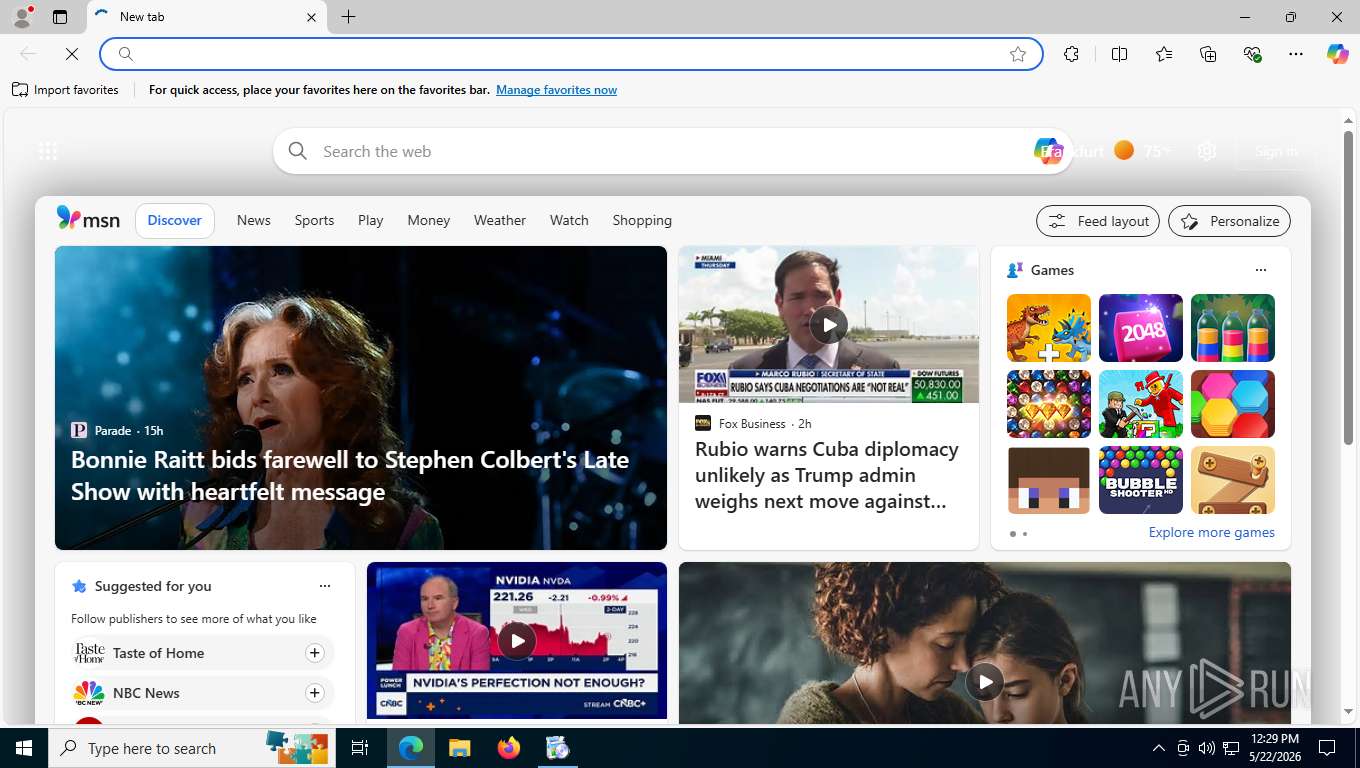Open Games card options menu
The width and height of the screenshot is (1360, 768).
point(1260,270)
